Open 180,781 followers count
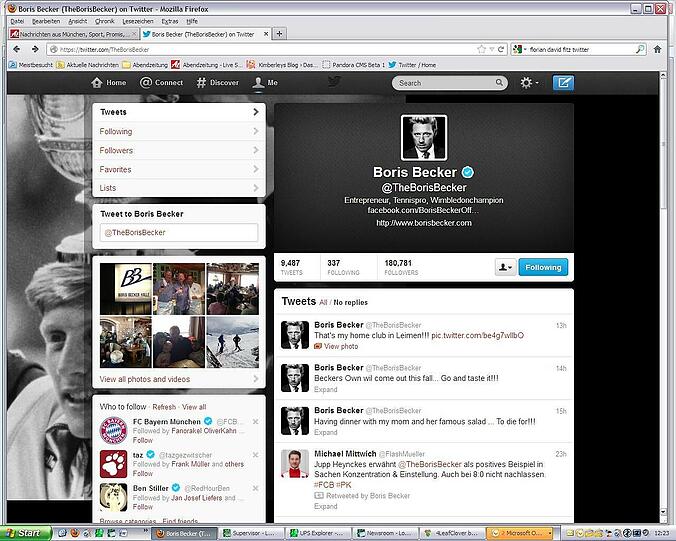The image size is (676, 541). [401, 267]
